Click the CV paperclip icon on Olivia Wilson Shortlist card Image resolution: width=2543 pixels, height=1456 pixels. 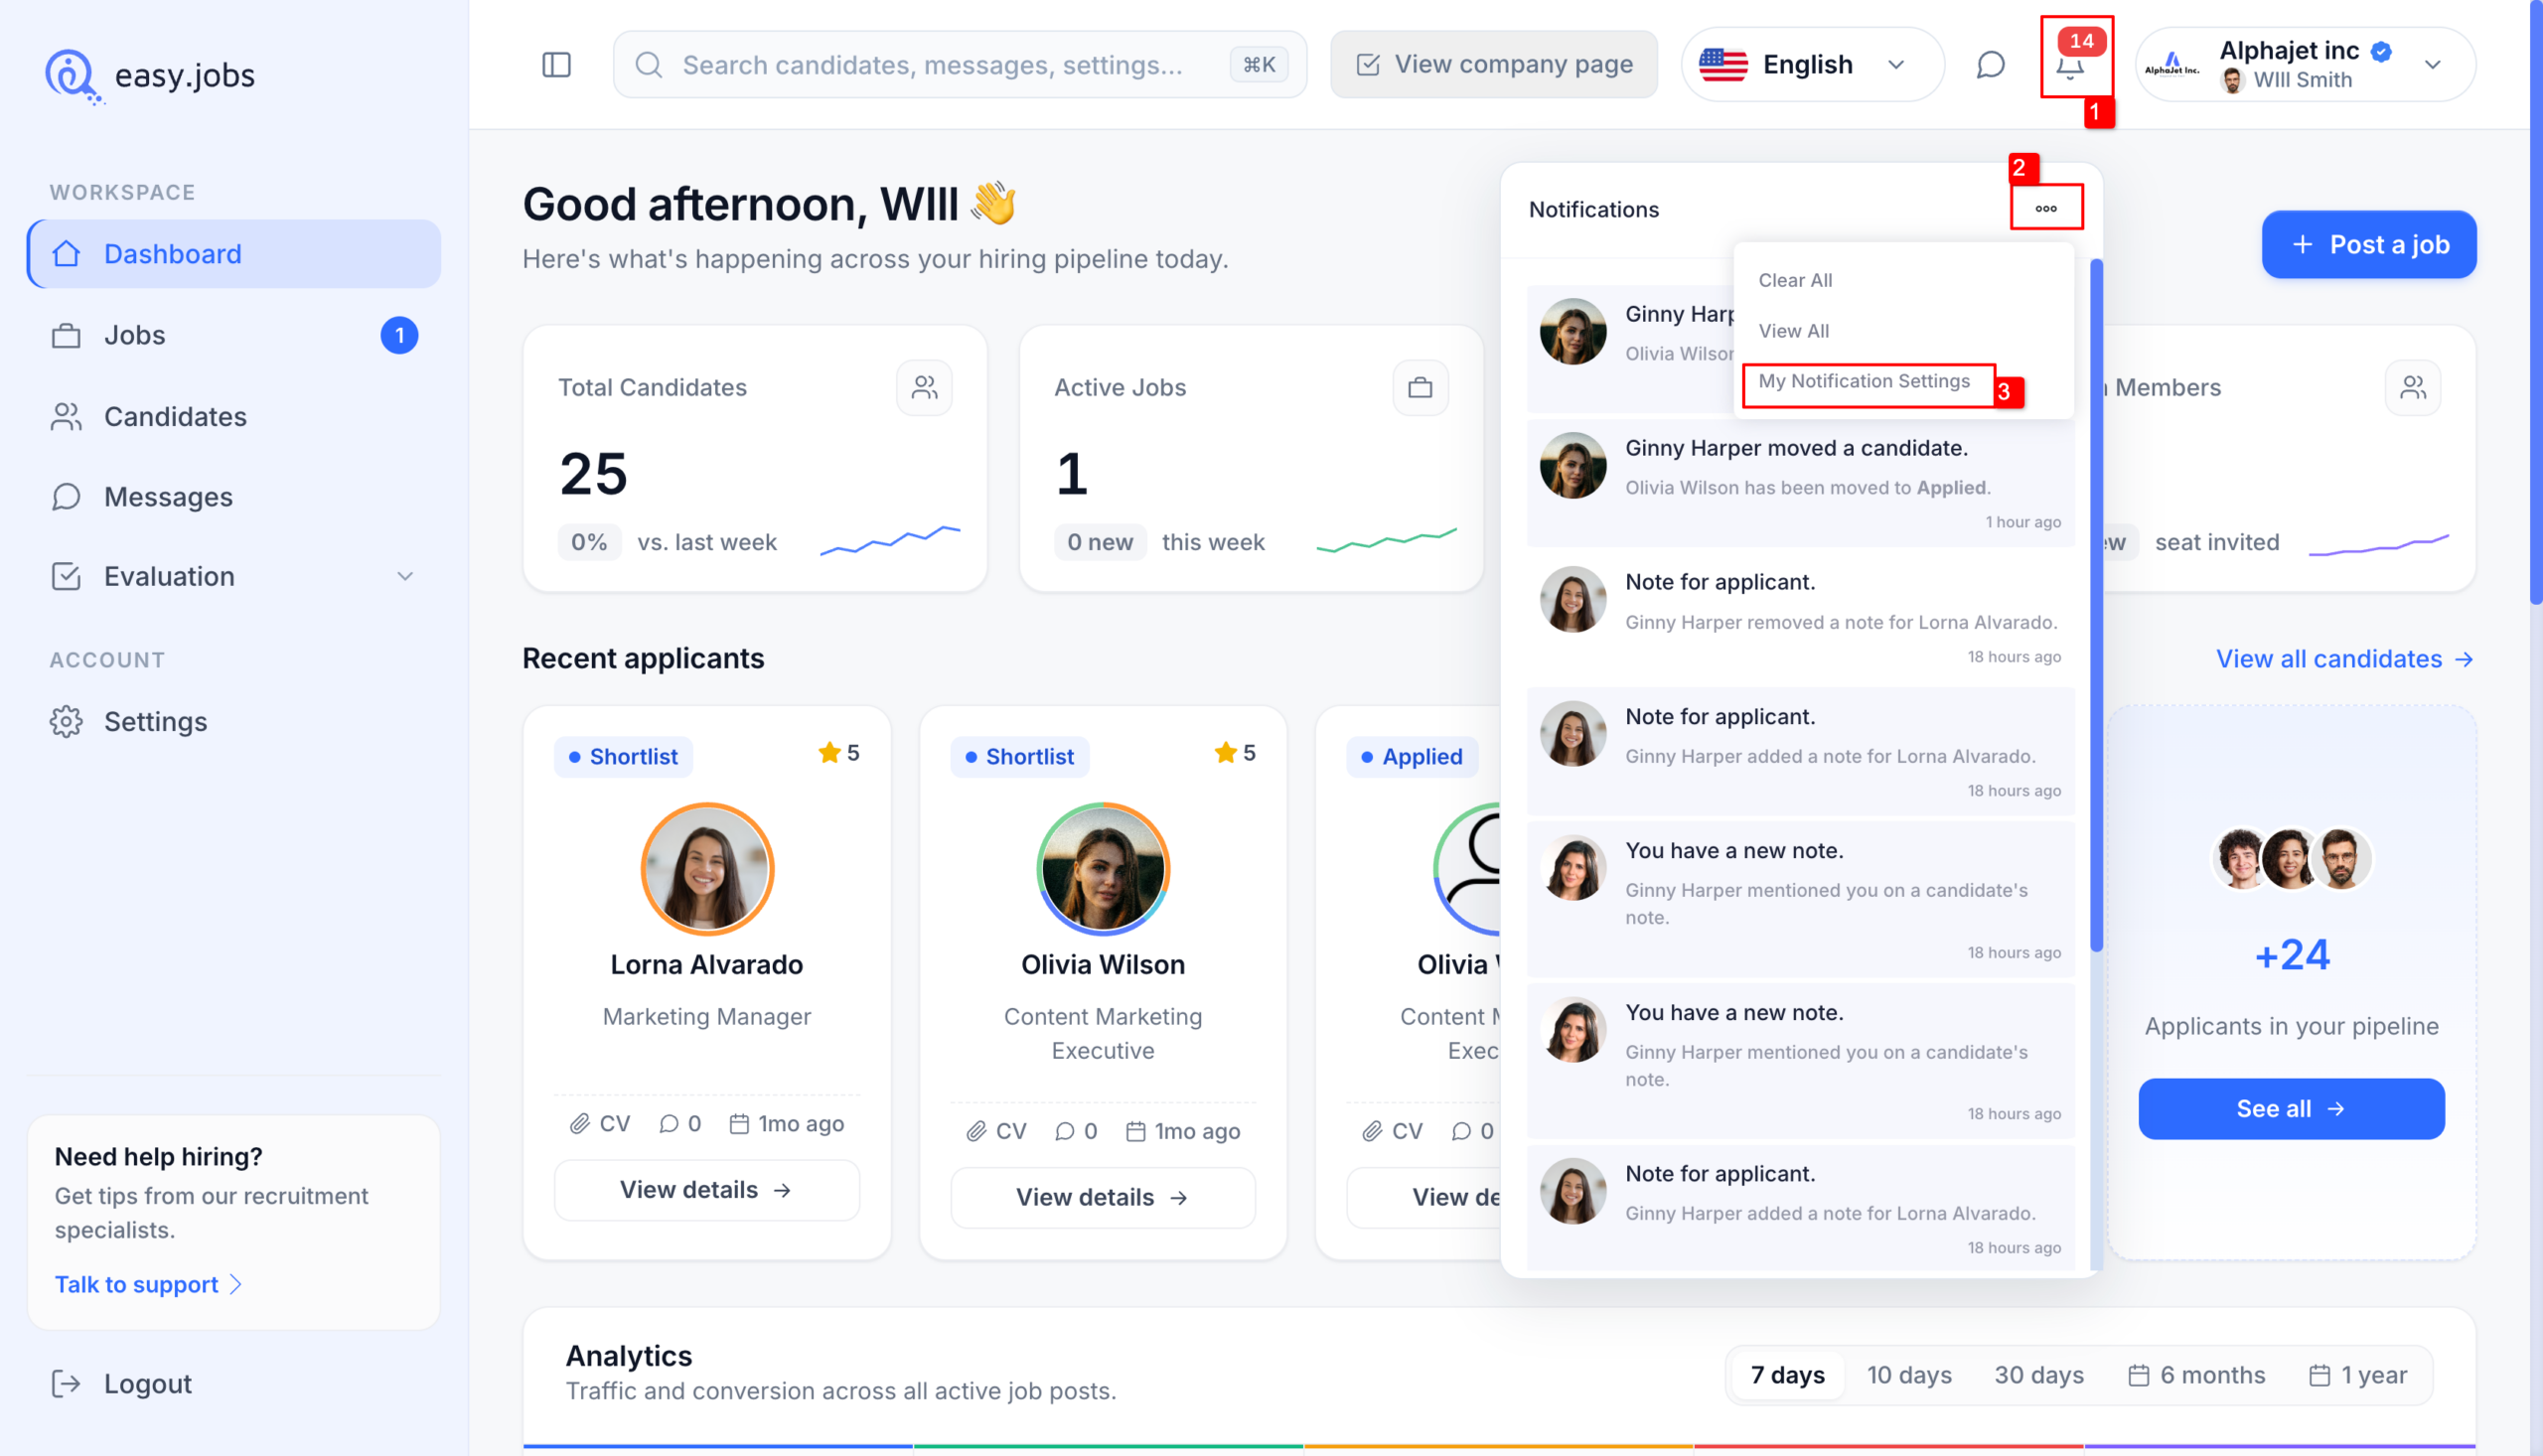tap(976, 1131)
